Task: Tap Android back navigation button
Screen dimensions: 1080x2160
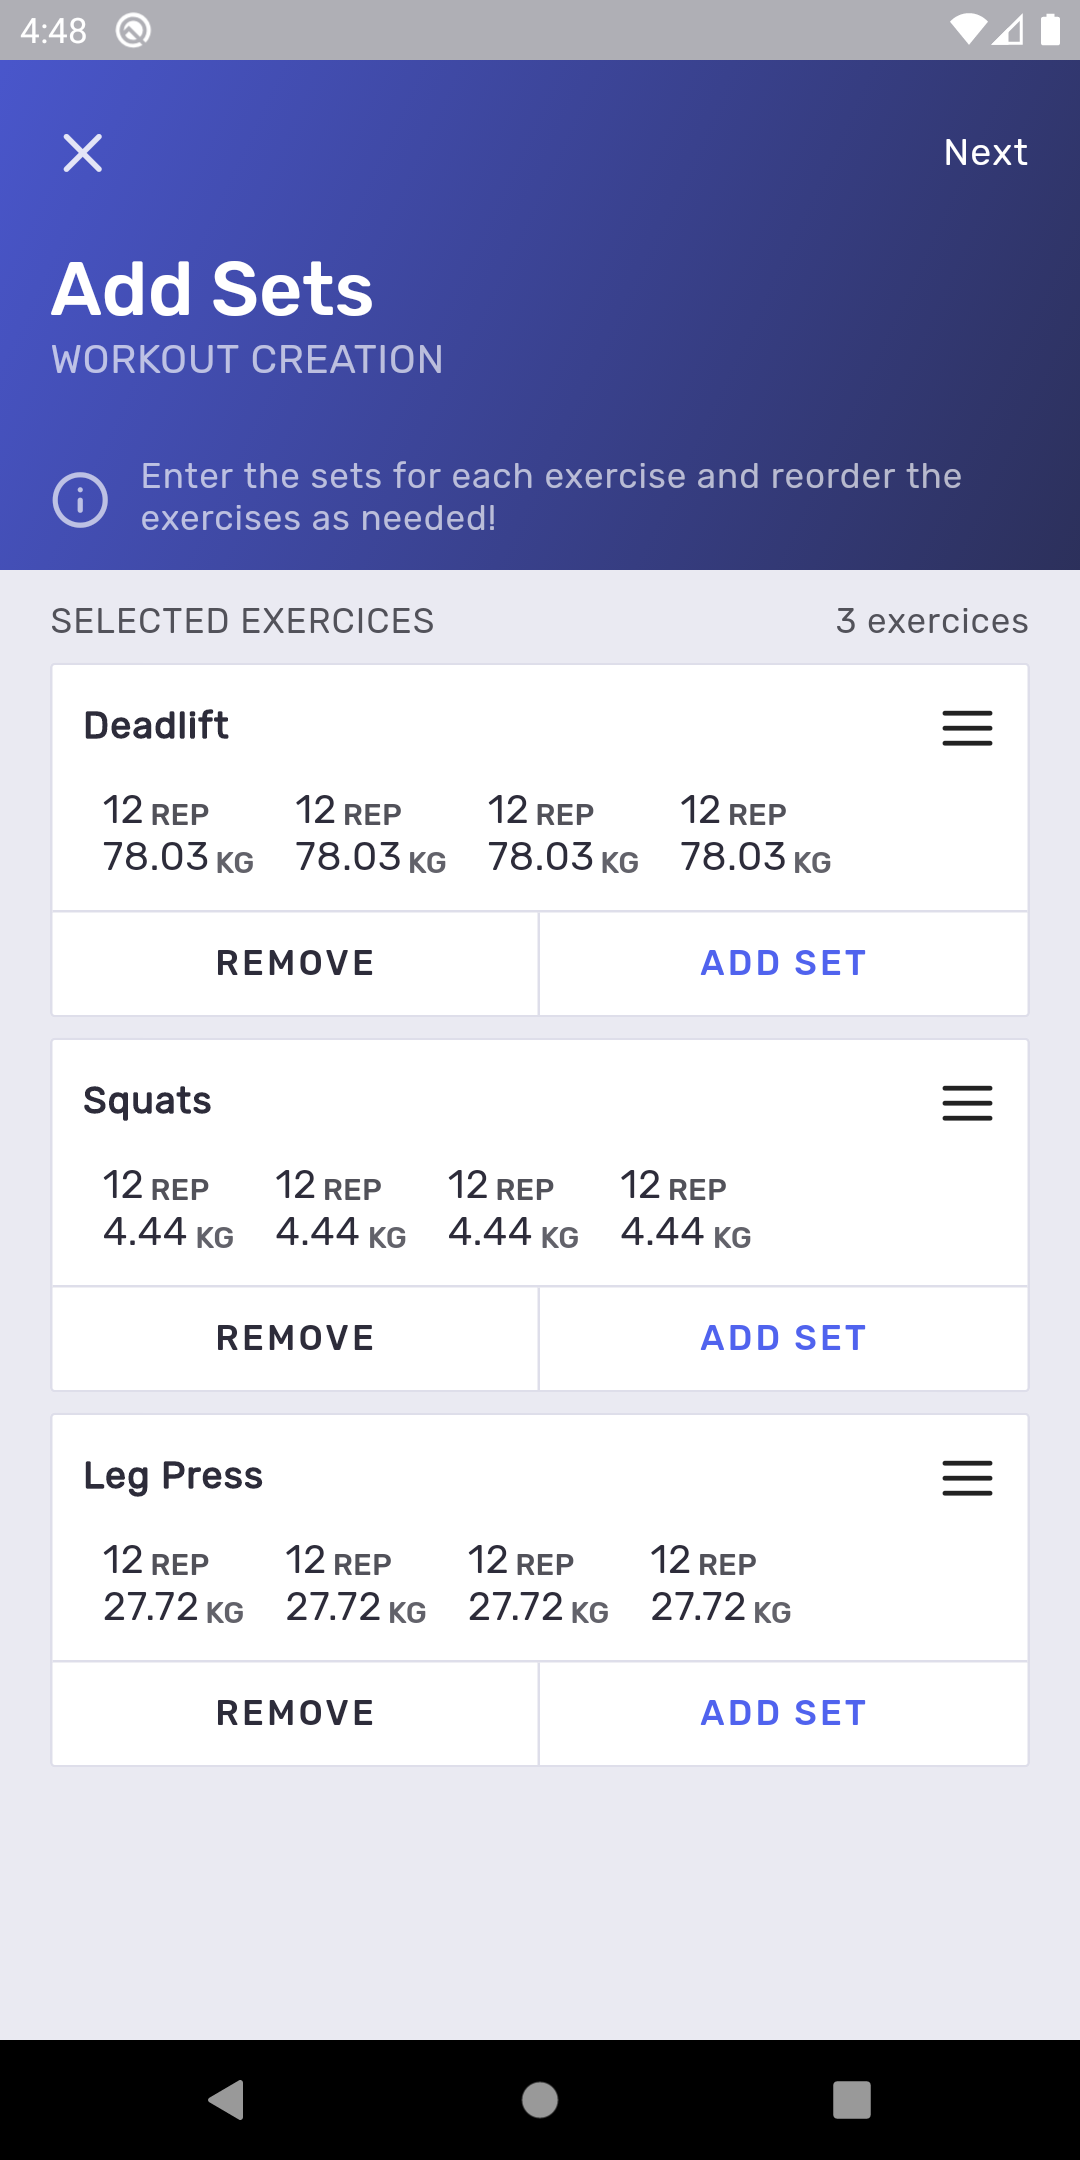Action: click(227, 2099)
